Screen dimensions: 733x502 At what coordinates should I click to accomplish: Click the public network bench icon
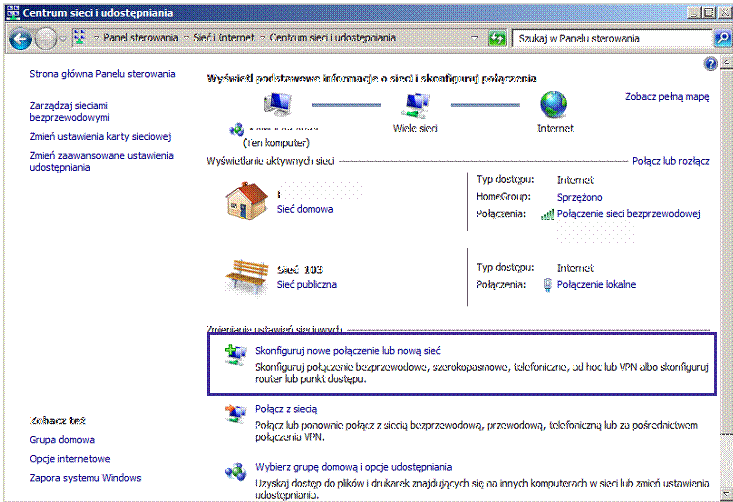[x=247, y=277]
